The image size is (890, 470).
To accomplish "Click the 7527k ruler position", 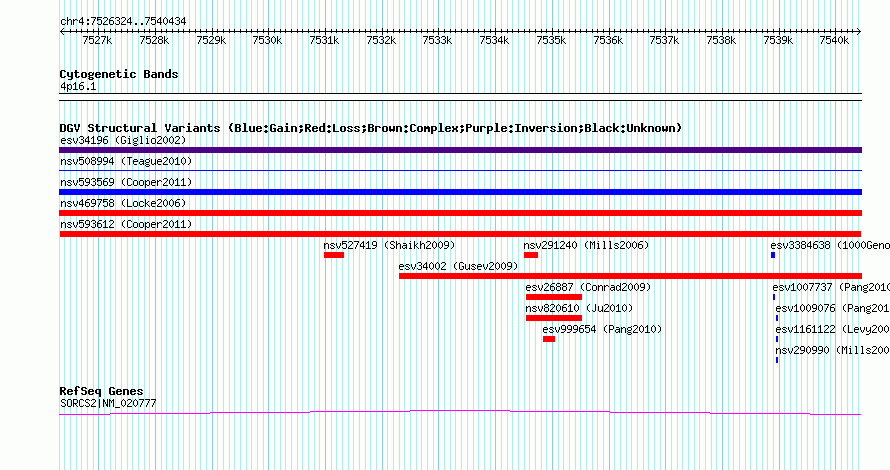I will (x=98, y=40).
